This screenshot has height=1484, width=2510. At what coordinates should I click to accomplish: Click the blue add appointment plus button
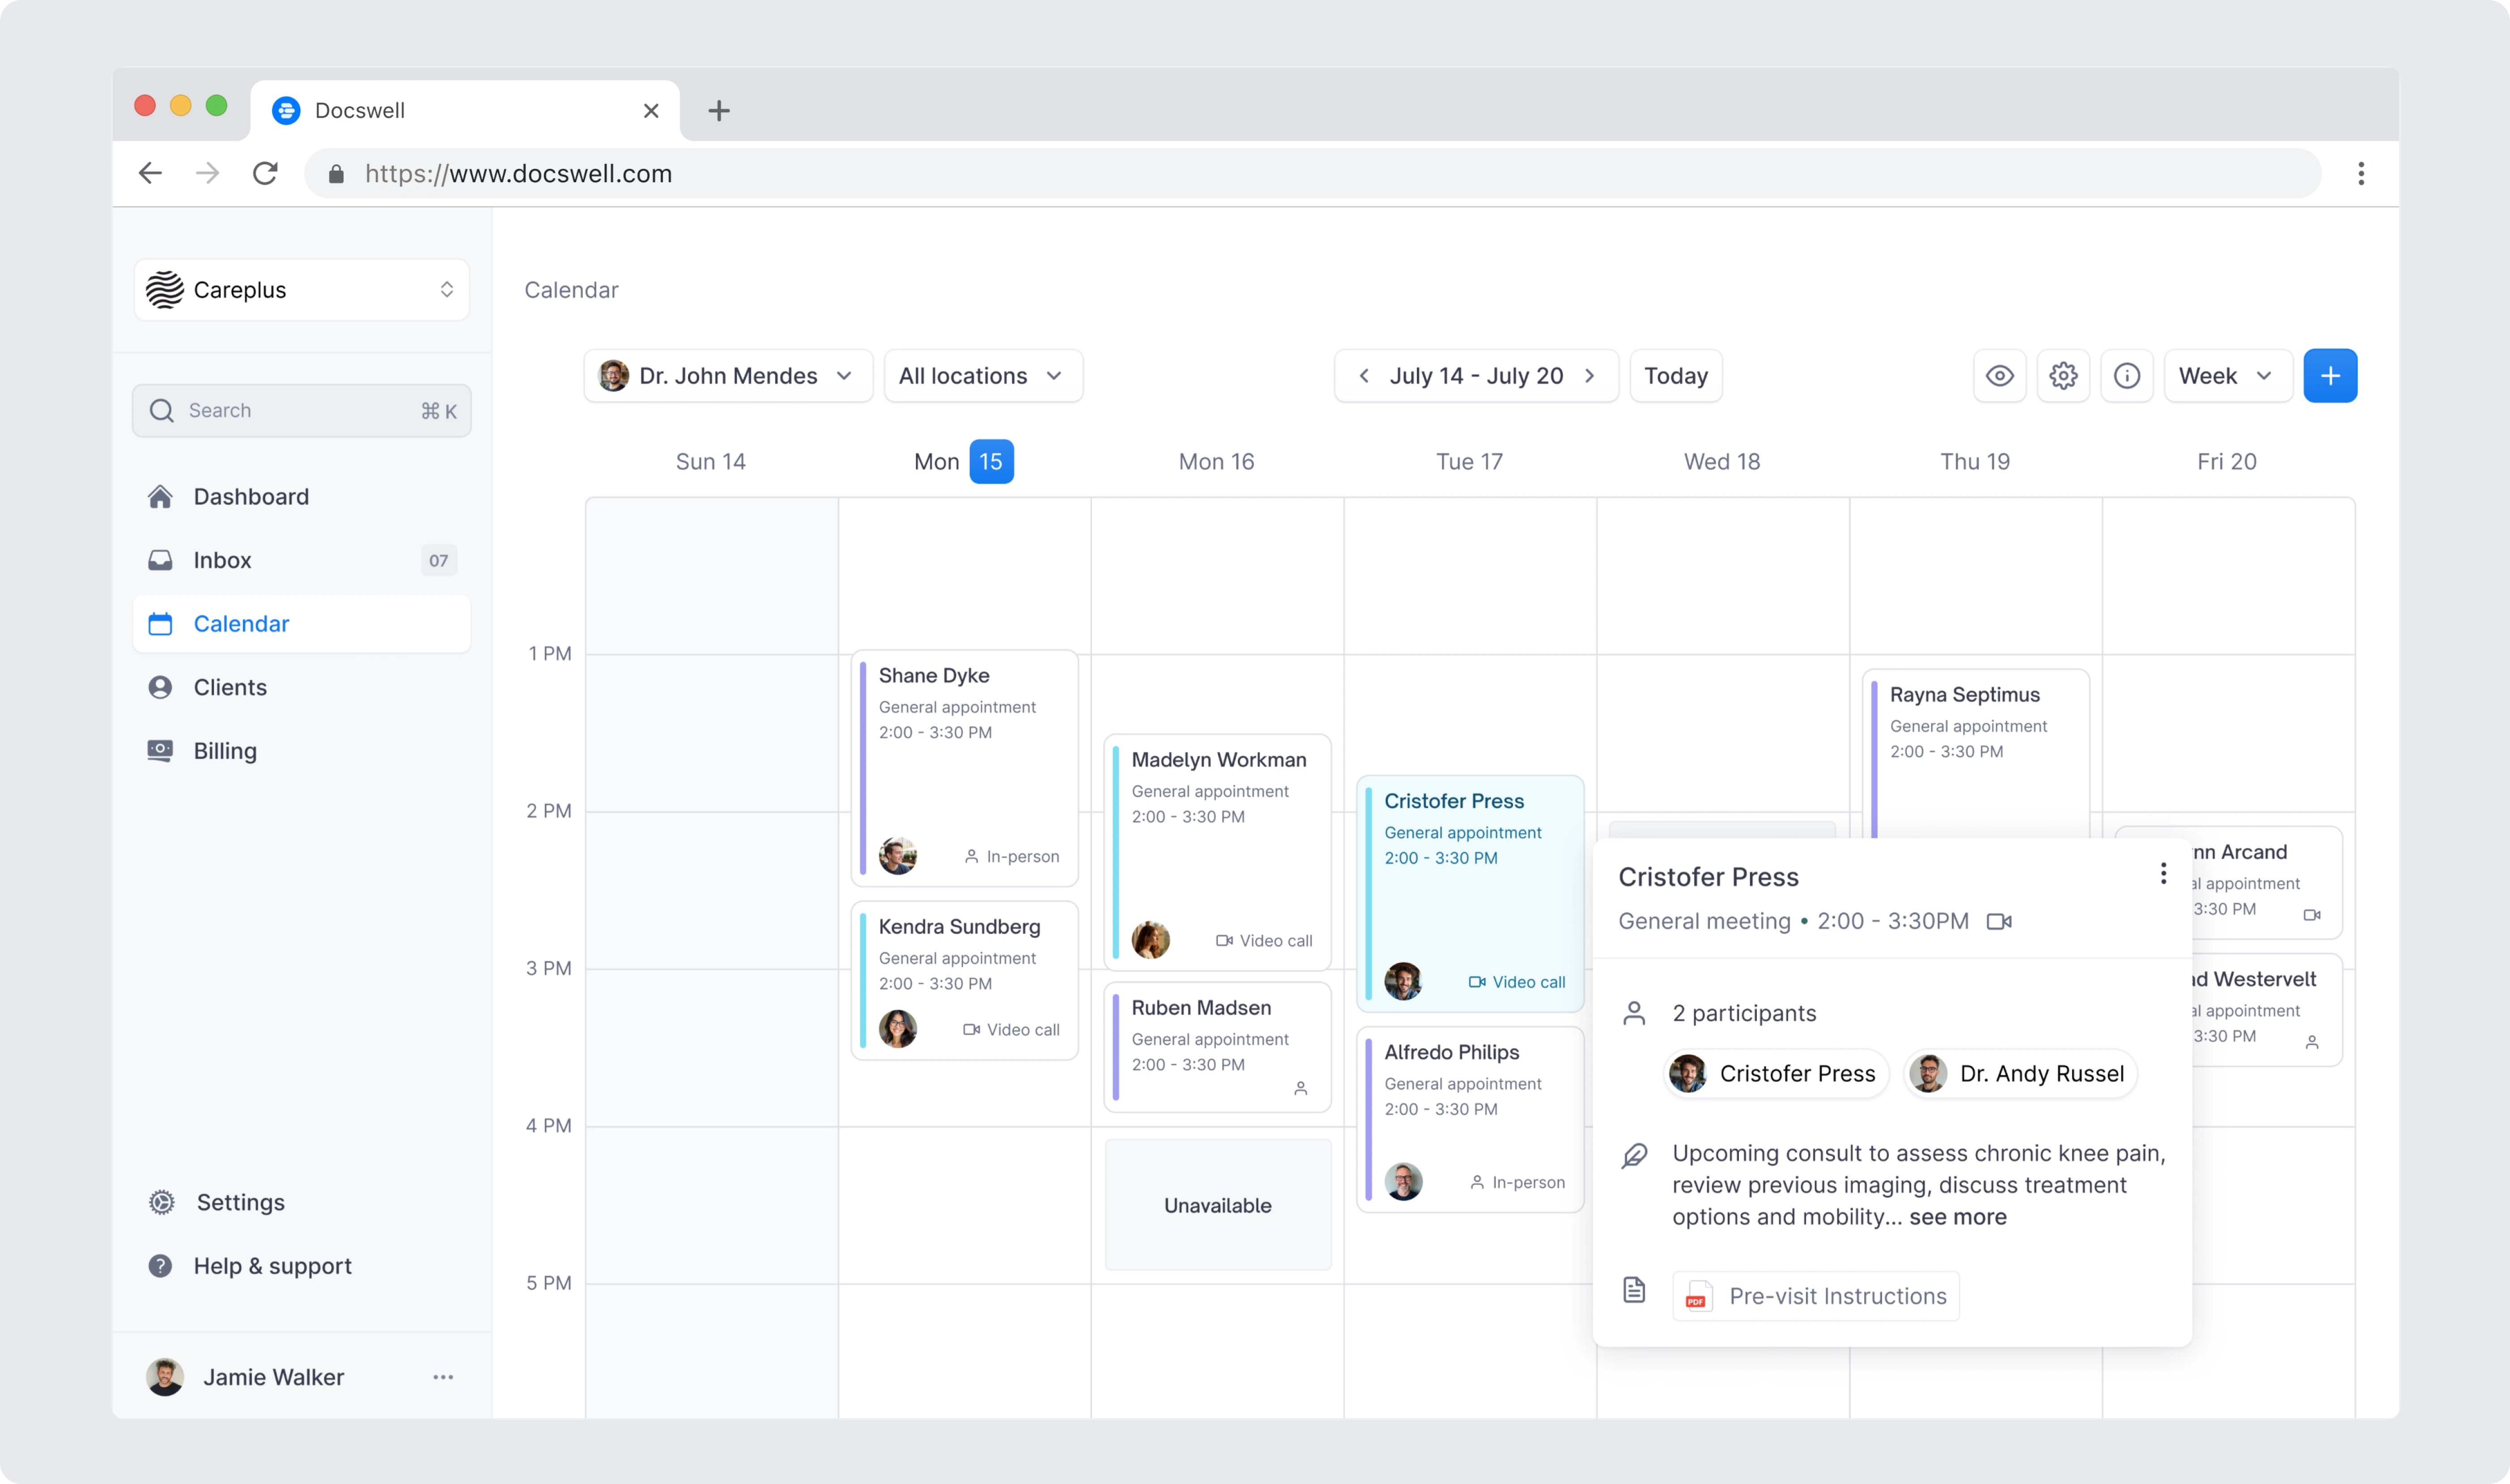(x=2329, y=376)
